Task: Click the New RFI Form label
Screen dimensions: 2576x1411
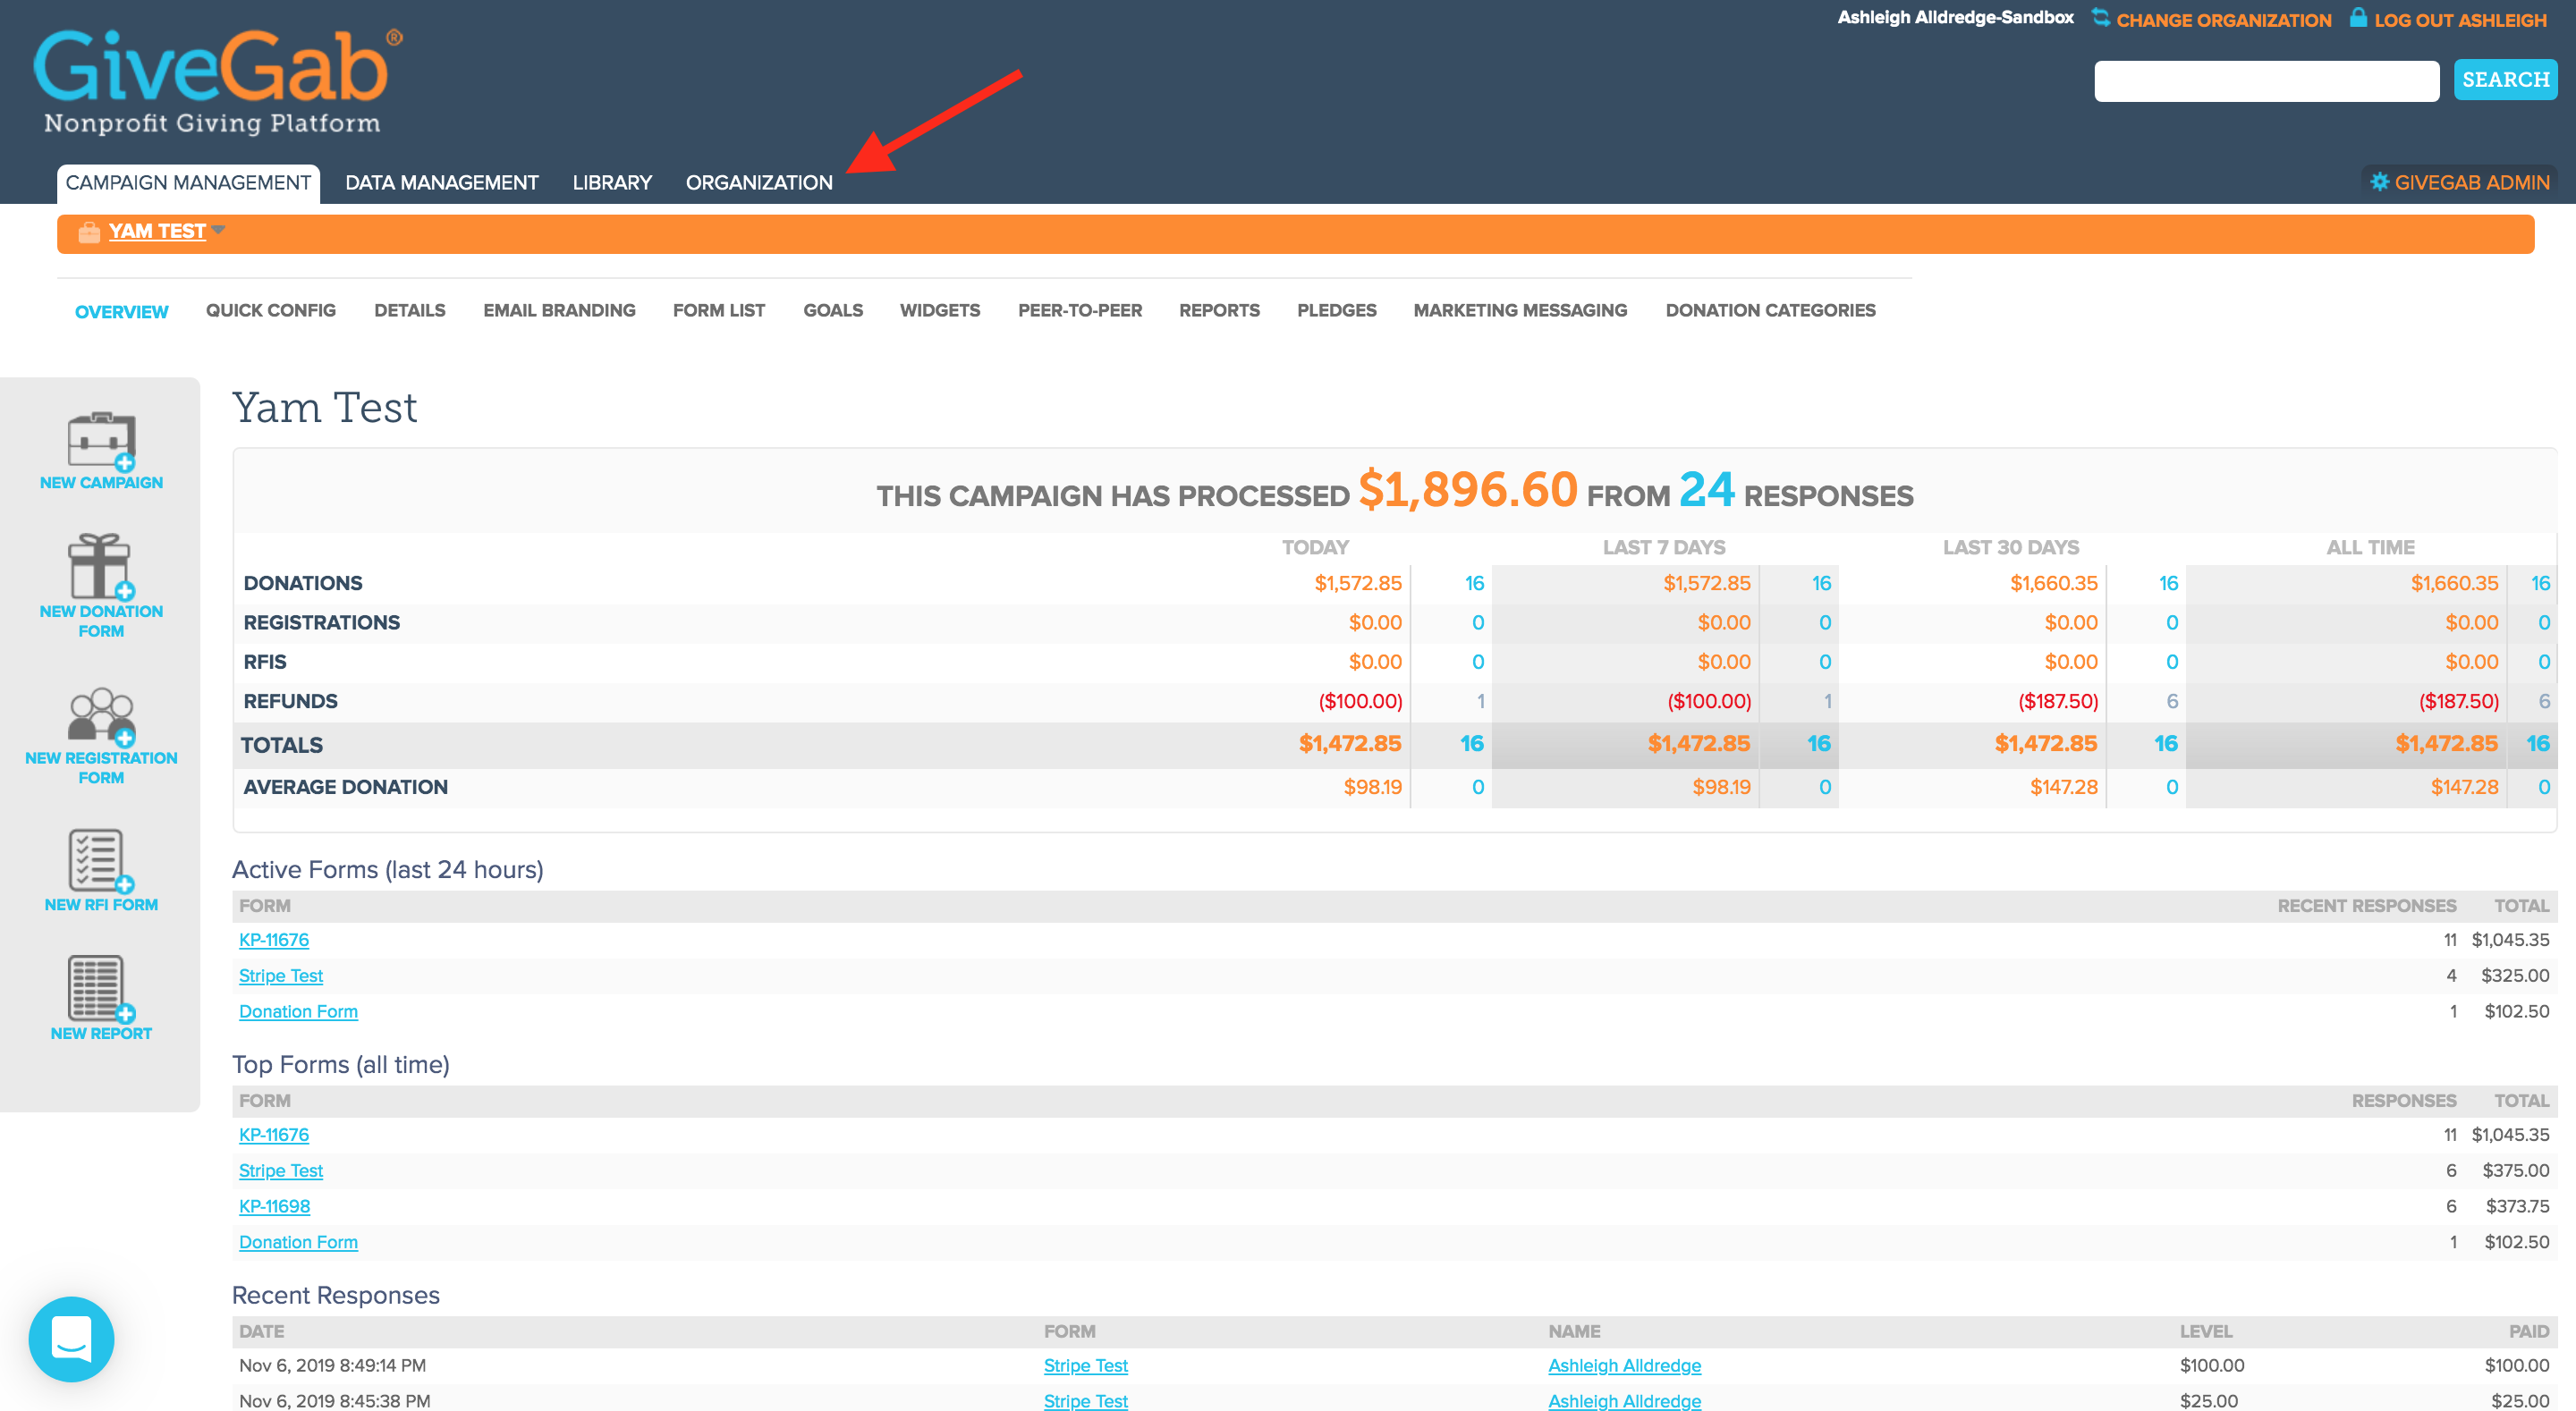Action: tap(101, 905)
